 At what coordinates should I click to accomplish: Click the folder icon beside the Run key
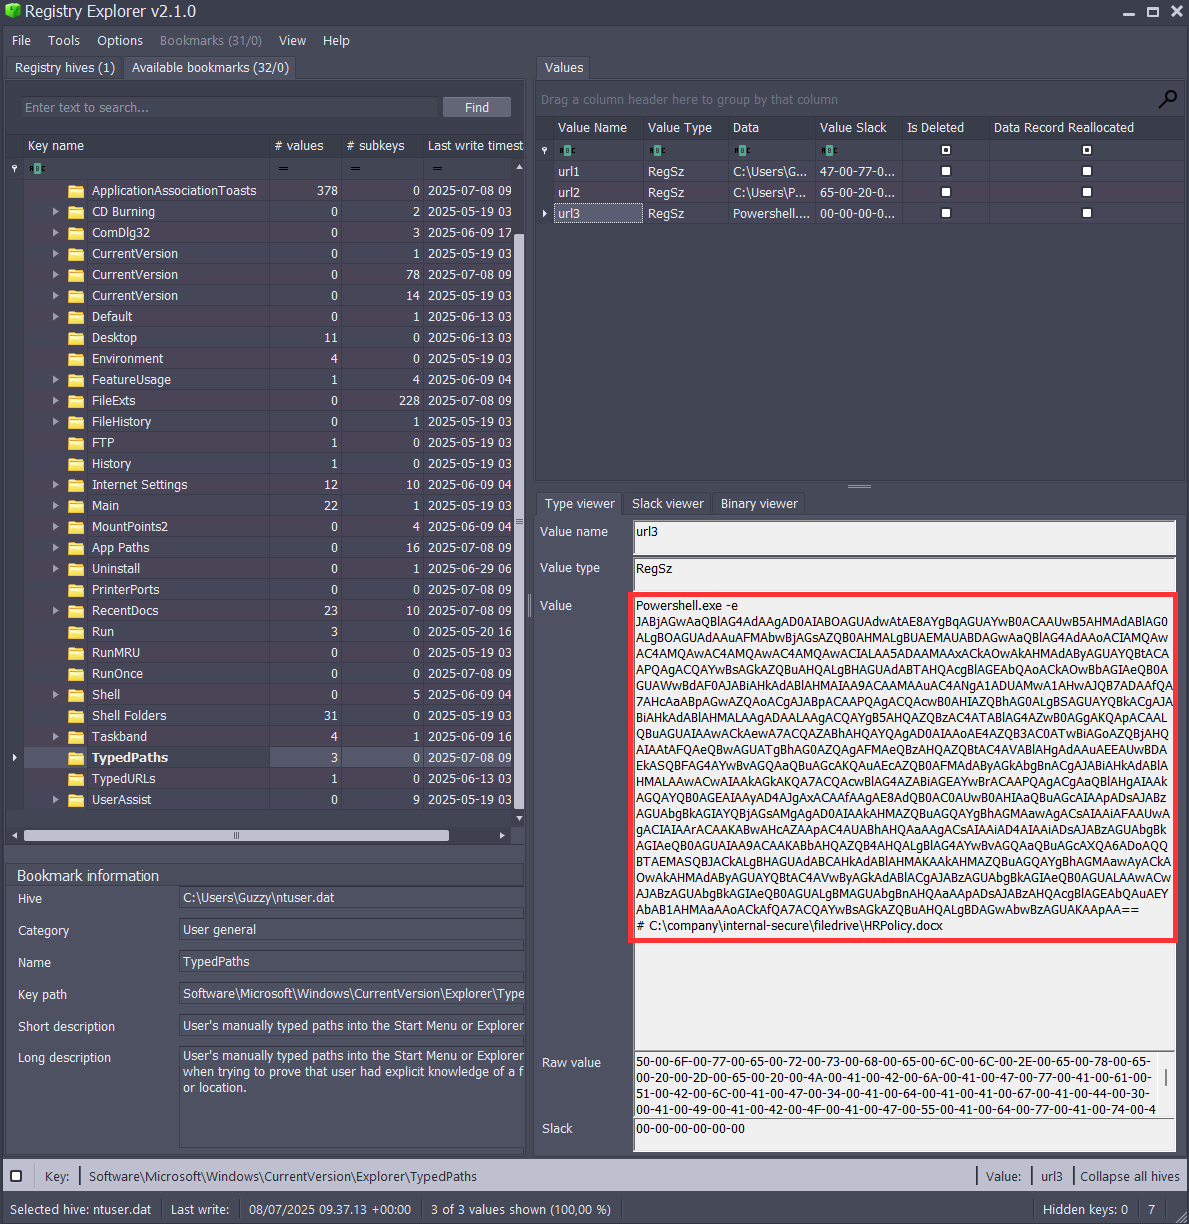[x=77, y=631]
